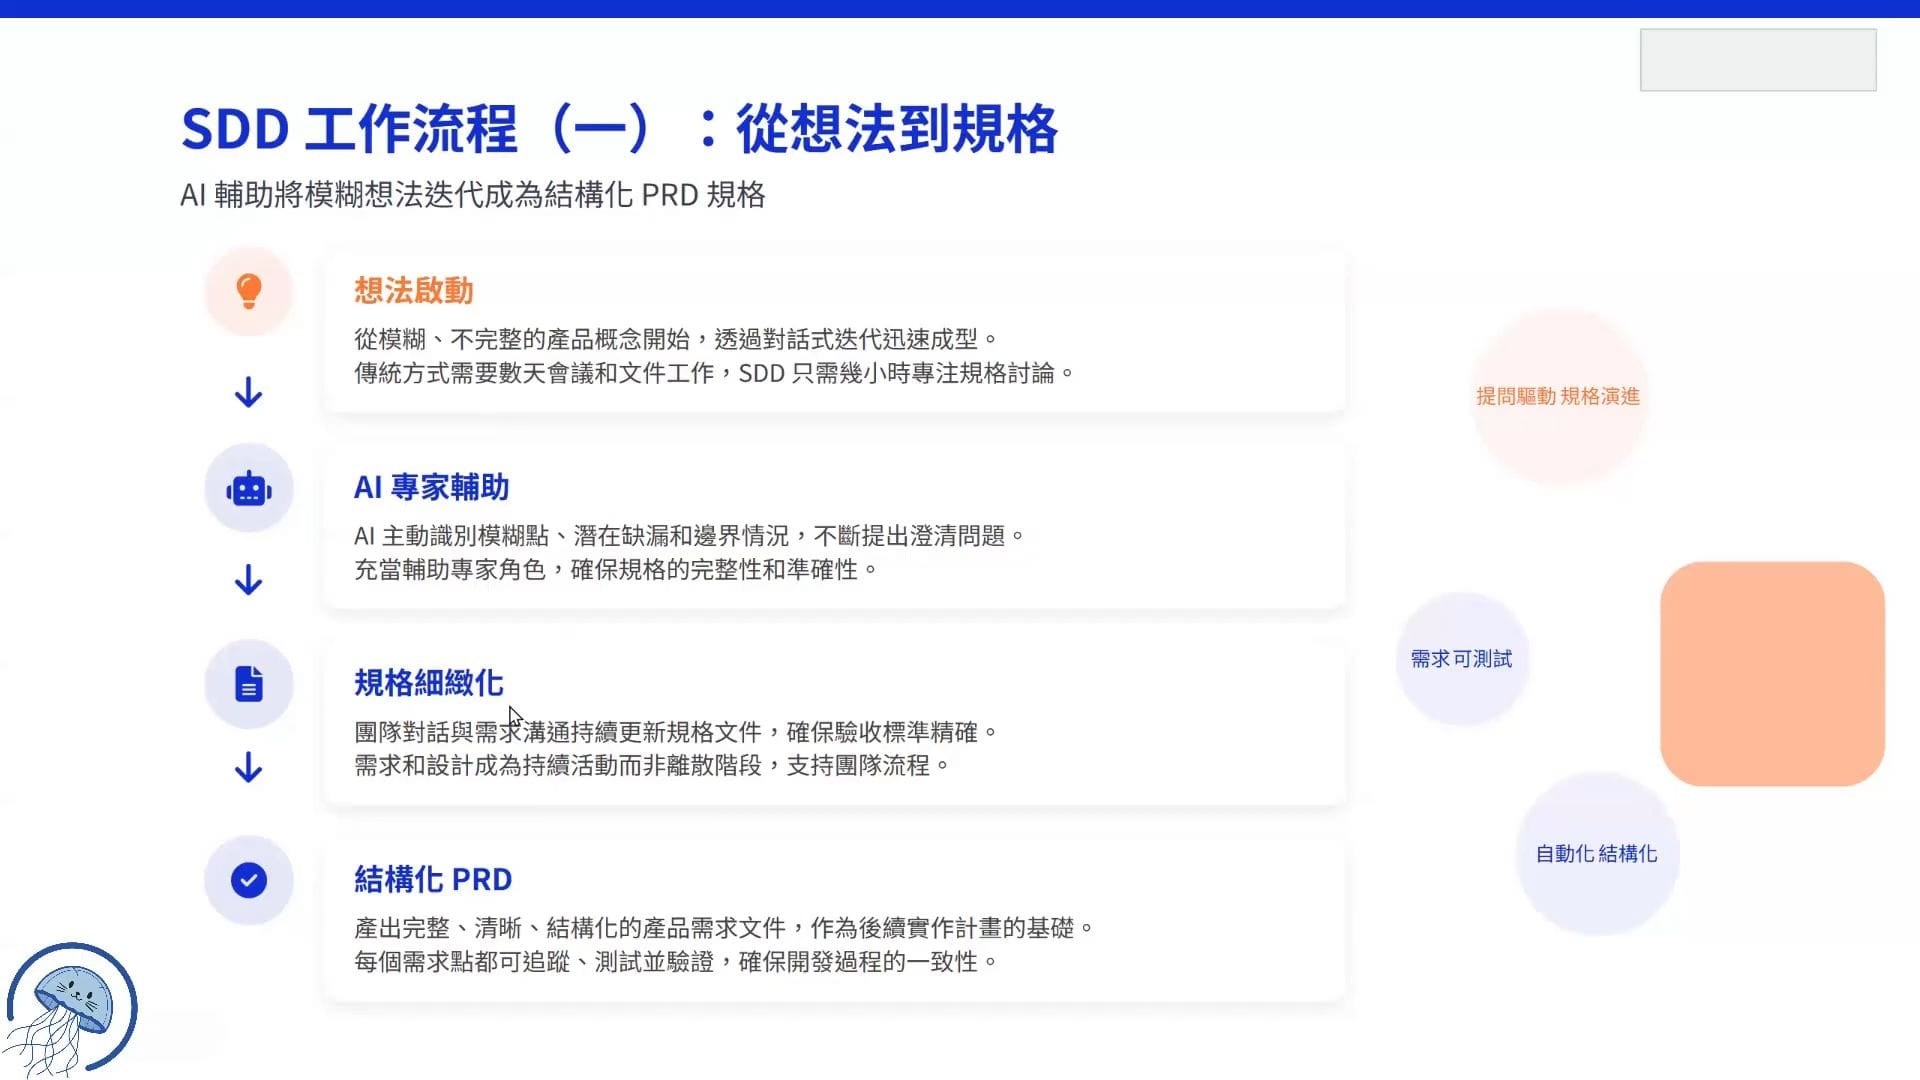Click the down arrow below lightbulb icon
The width and height of the screenshot is (1920, 1080).
coord(248,392)
